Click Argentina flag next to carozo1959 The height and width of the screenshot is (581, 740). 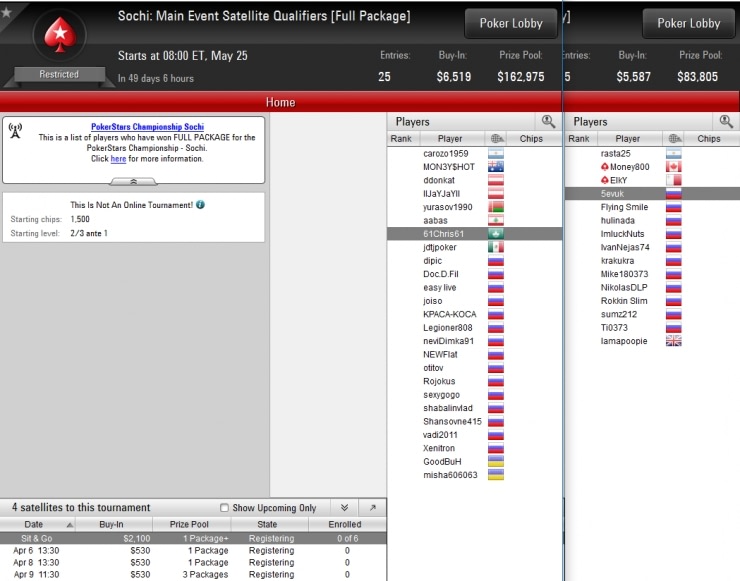pos(496,153)
